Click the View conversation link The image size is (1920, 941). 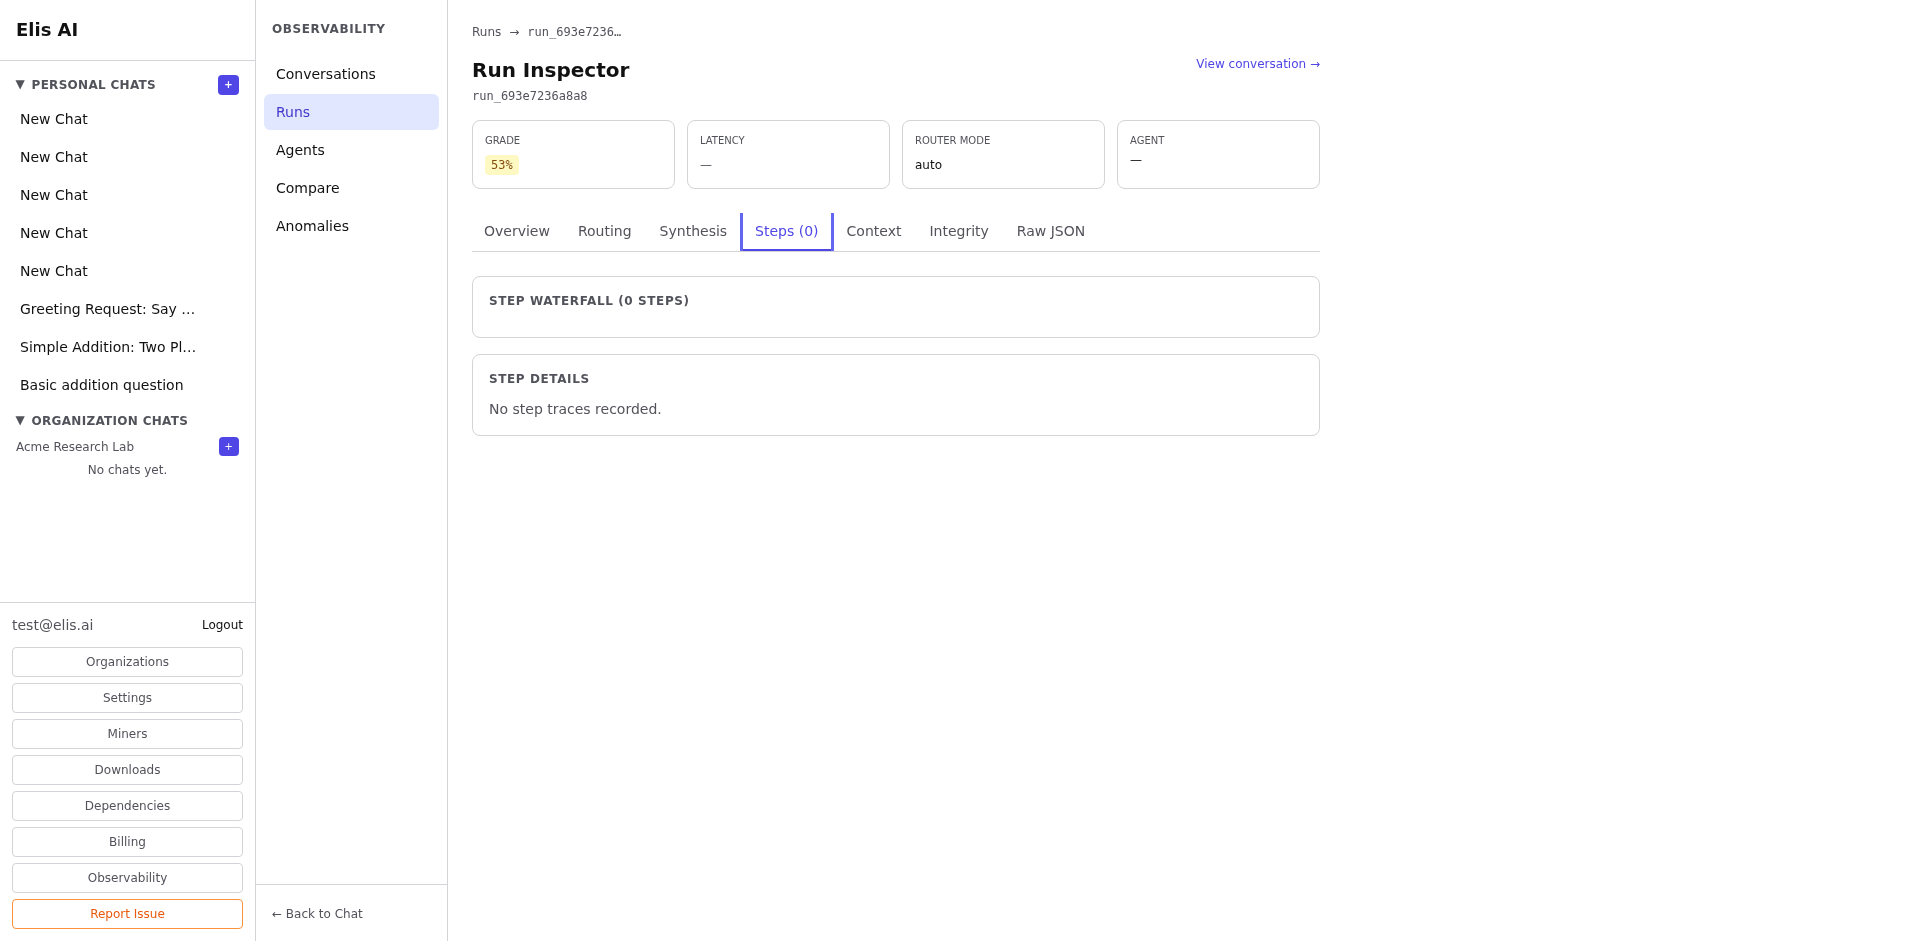[1257, 64]
